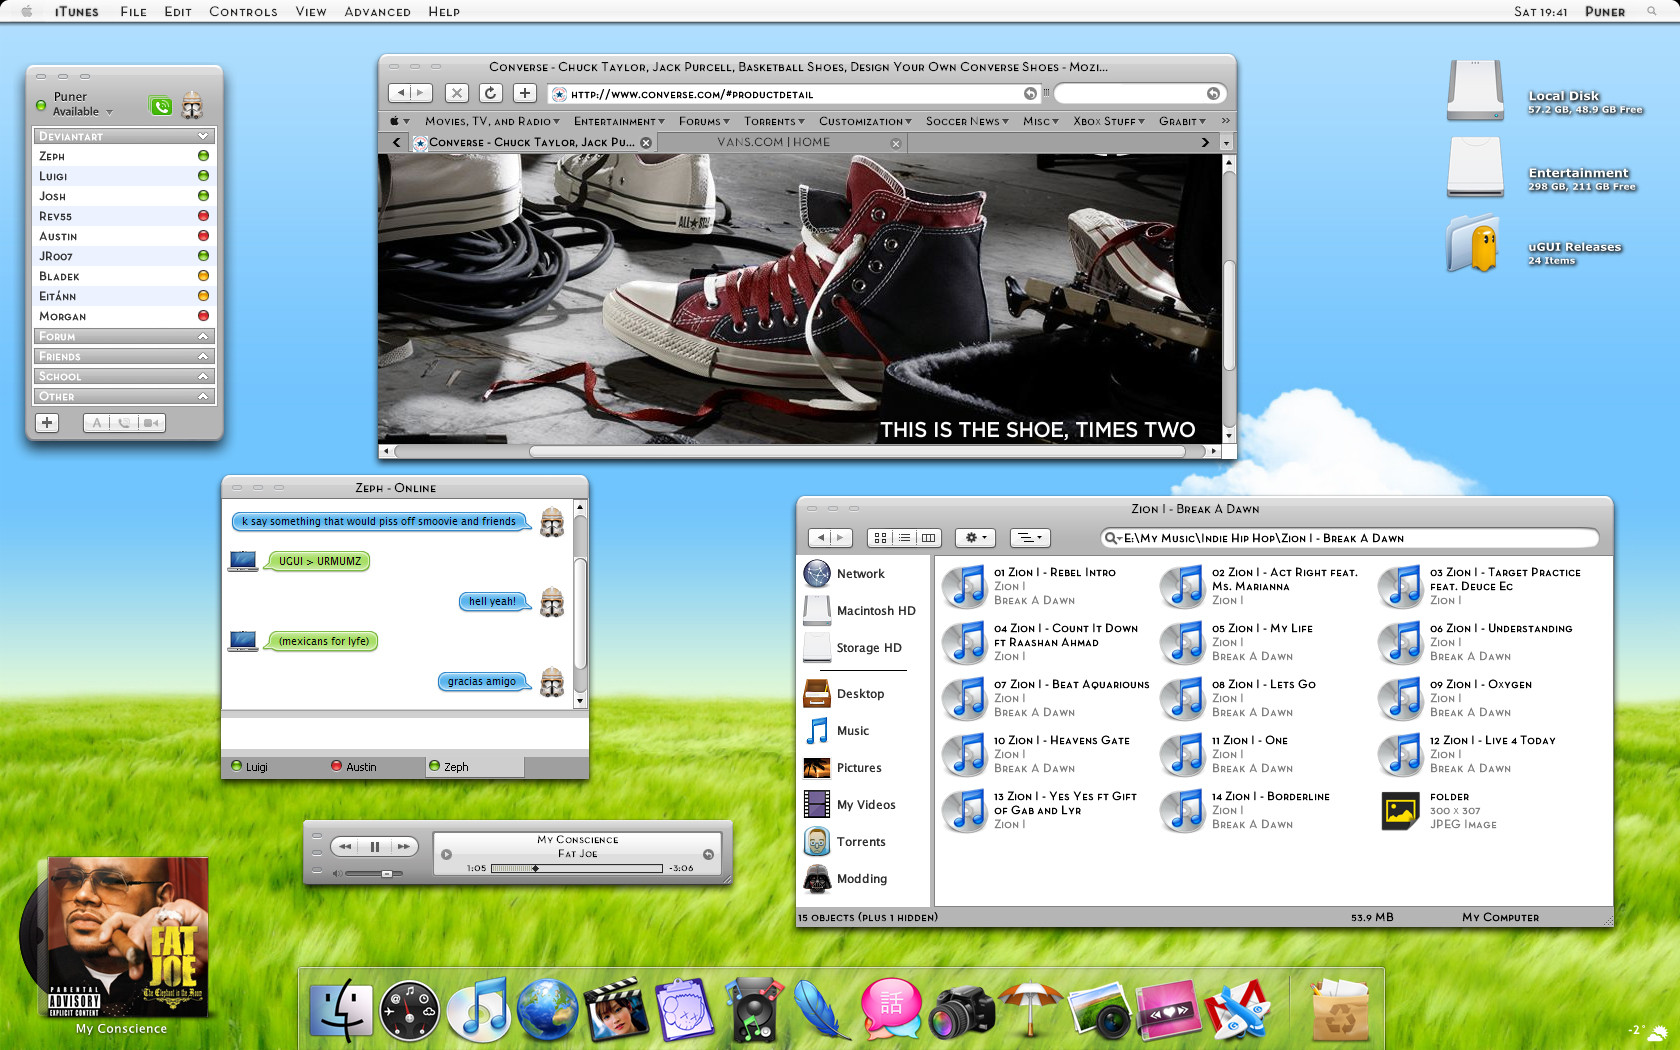Open Macintosh HD in sidebar

point(860,611)
